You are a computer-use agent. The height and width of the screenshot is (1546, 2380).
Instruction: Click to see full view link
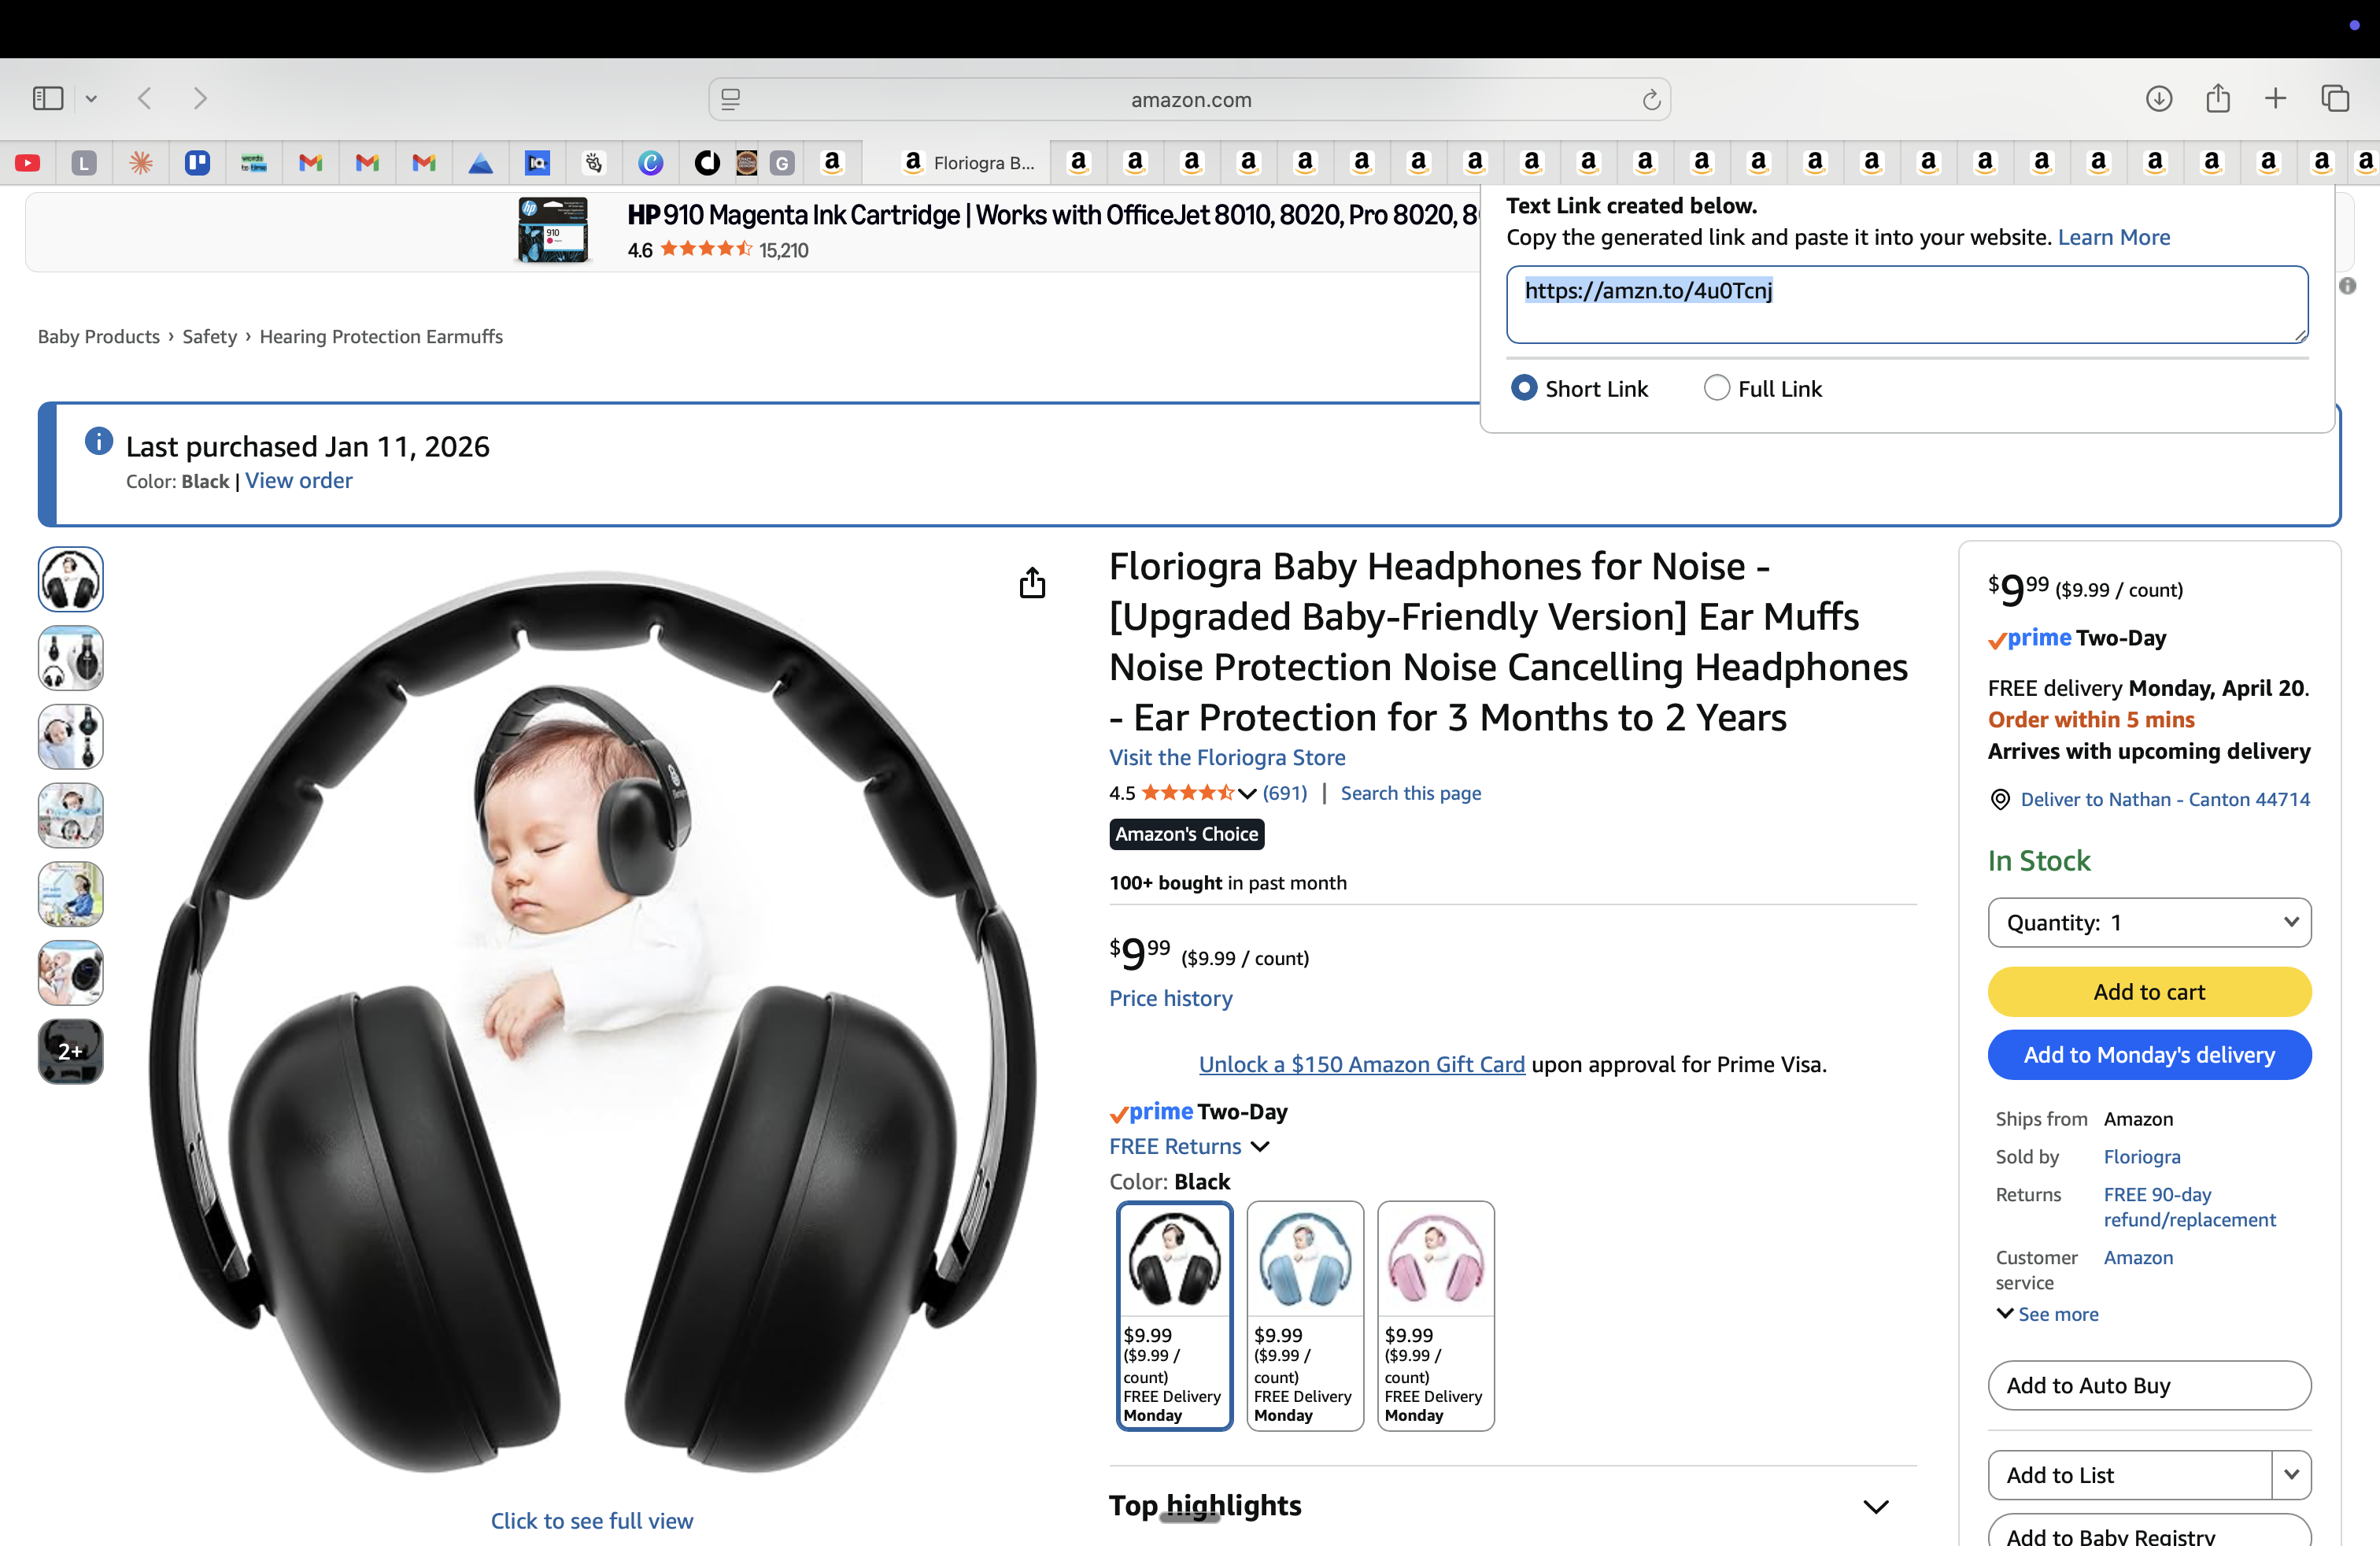pos(592,1520)
